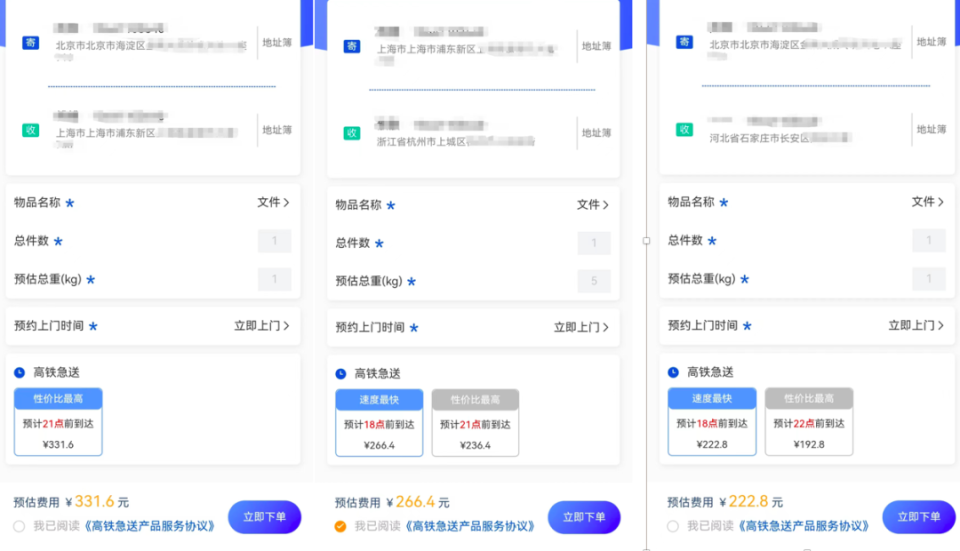Screen dimensions: 960x551
Task: Uncheck the agreement checkbox in the ¥266.4 order
Action: [x=340, y=526]
